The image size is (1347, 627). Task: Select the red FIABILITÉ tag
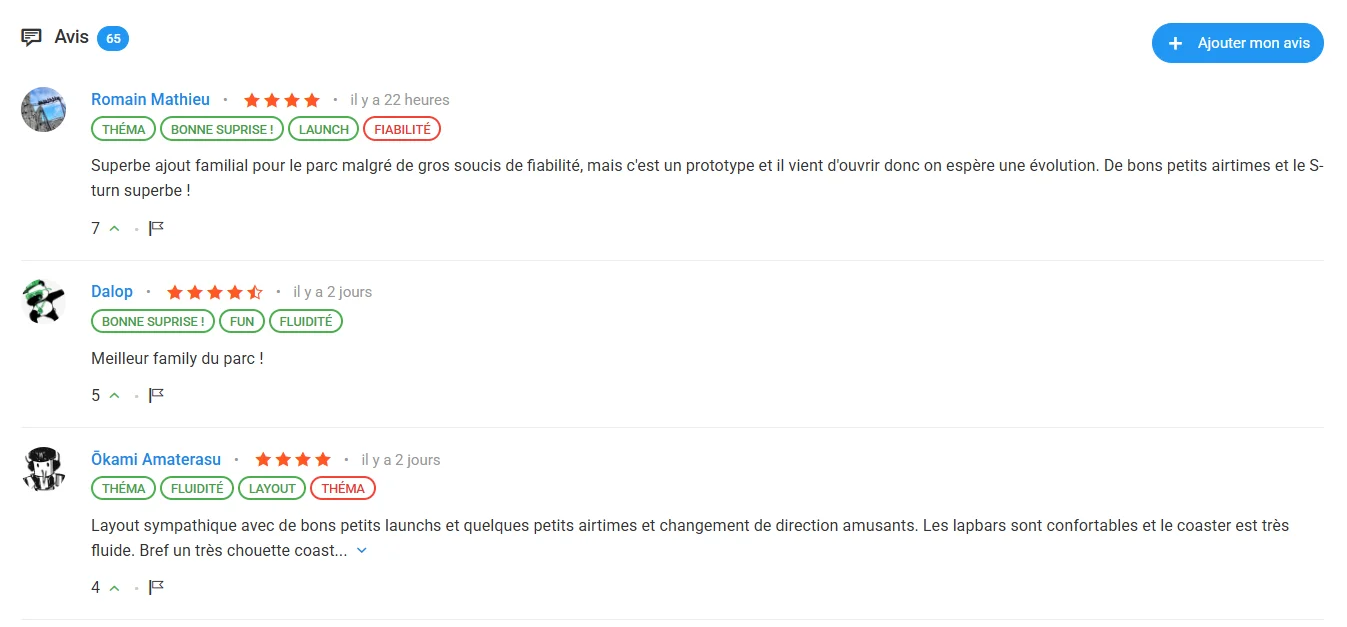[x=402, y=129]
